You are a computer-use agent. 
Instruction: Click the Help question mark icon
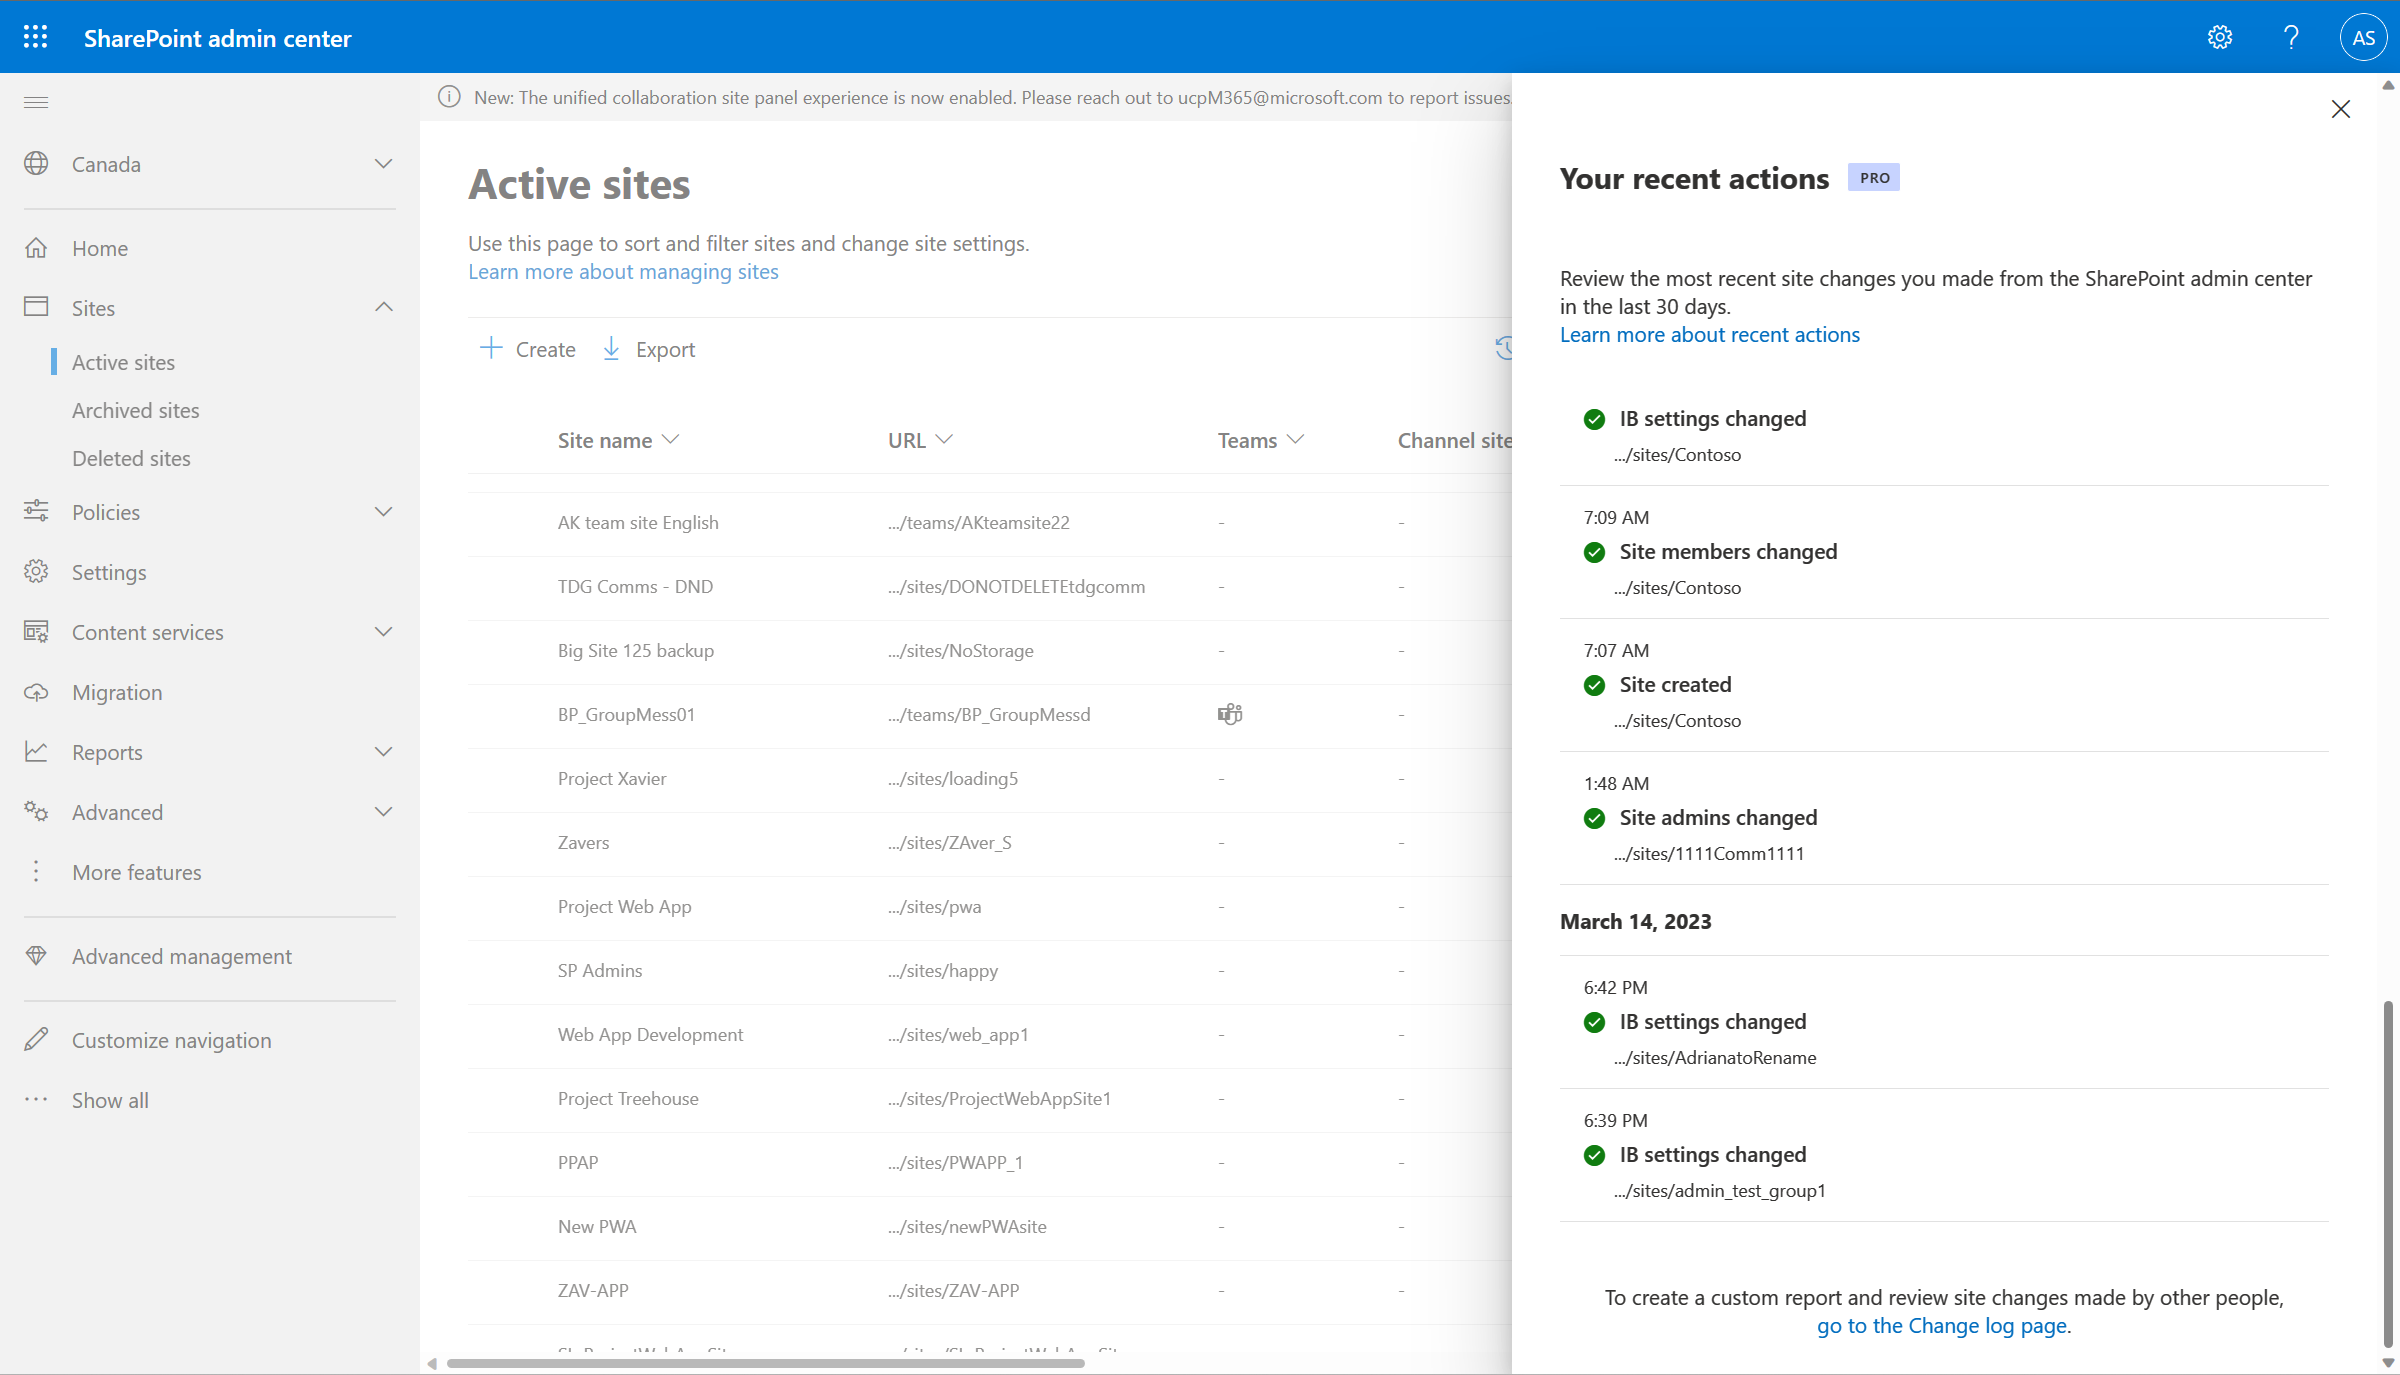click(2291, 36)
